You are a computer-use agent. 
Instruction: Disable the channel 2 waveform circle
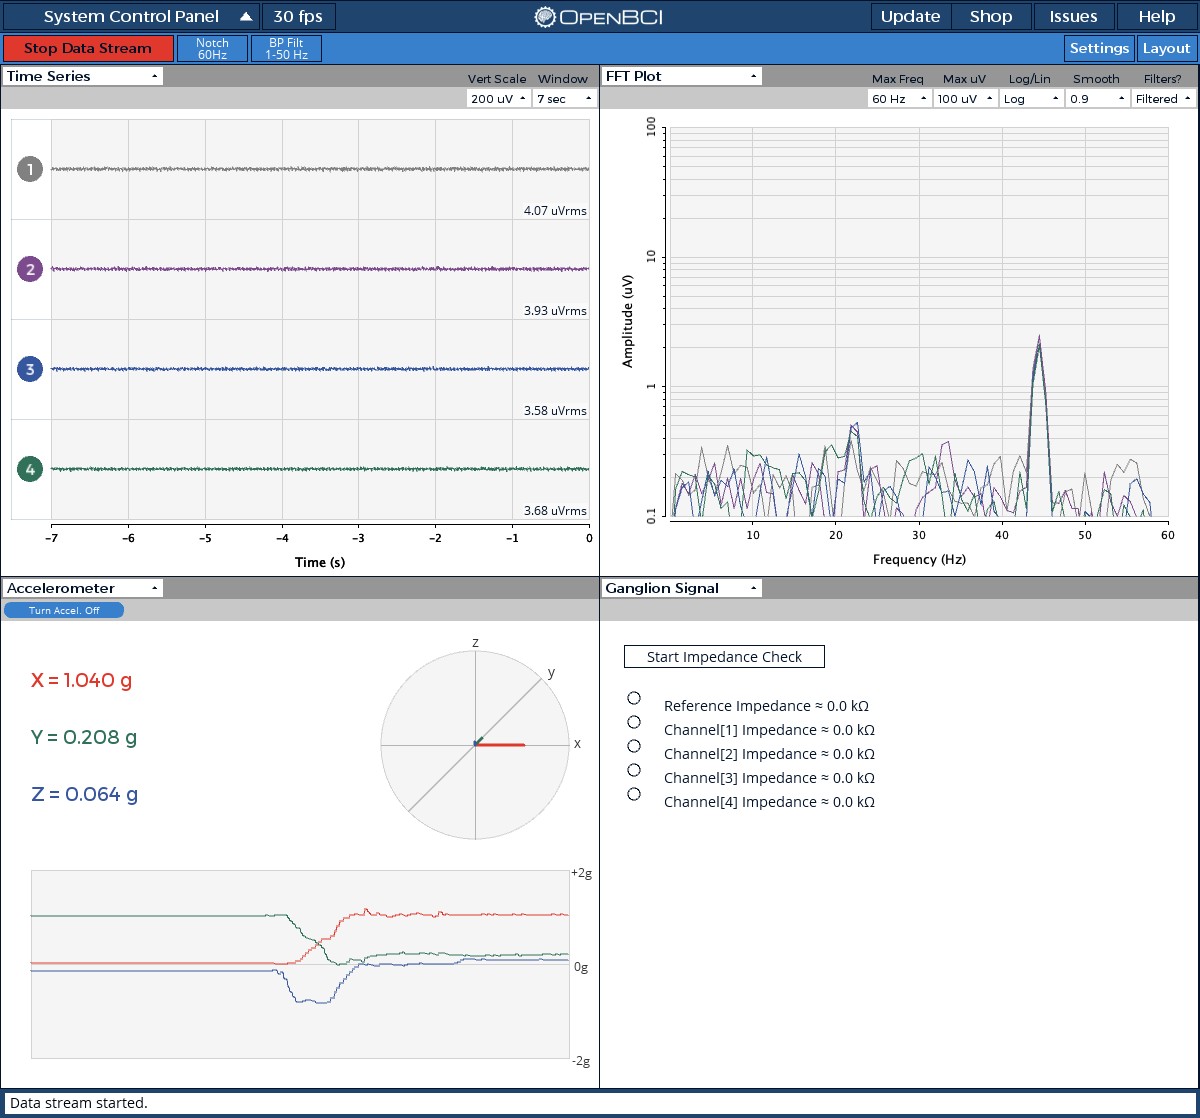pyautogui.click(x=29, y=270)
